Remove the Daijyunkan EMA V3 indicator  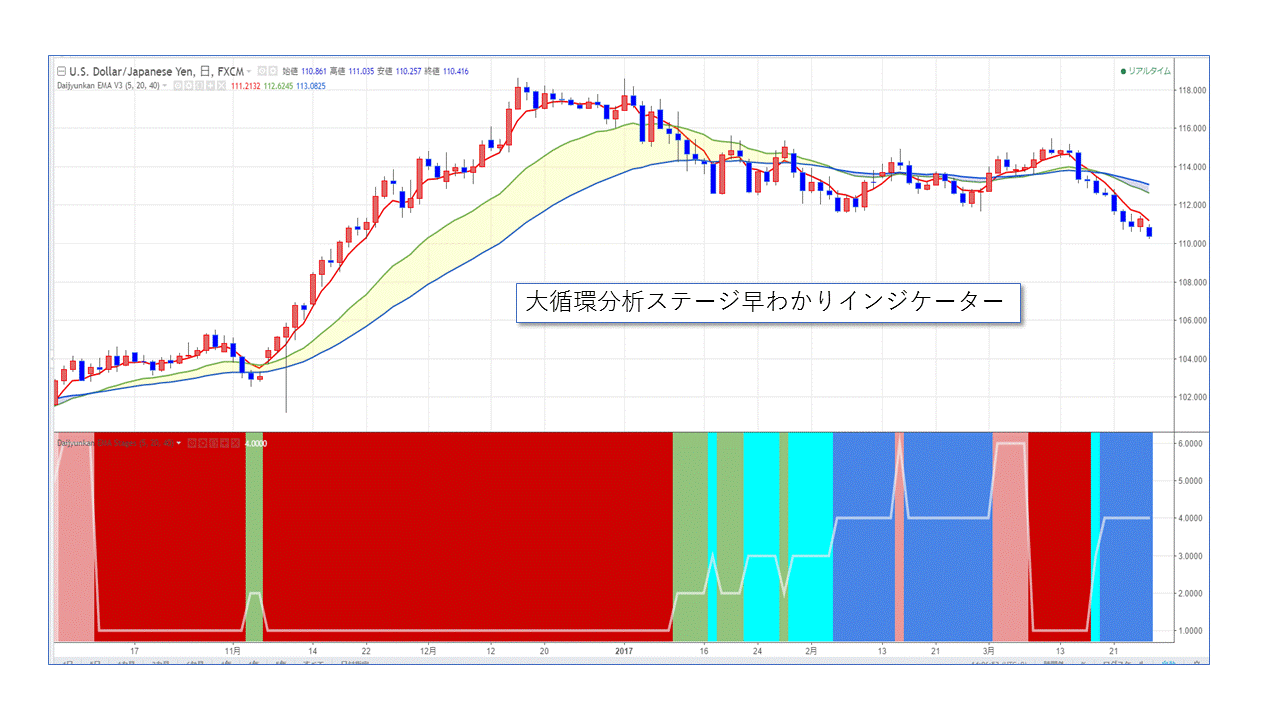(x=221, y=86)
